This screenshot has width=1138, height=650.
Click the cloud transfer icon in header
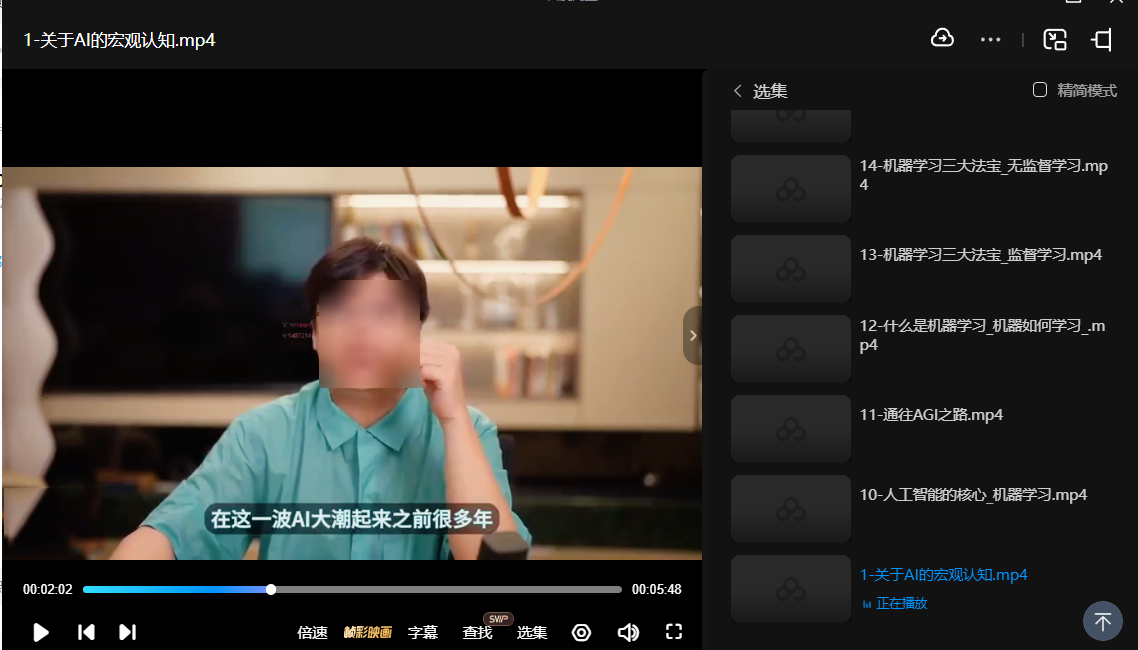coord(942,39)
